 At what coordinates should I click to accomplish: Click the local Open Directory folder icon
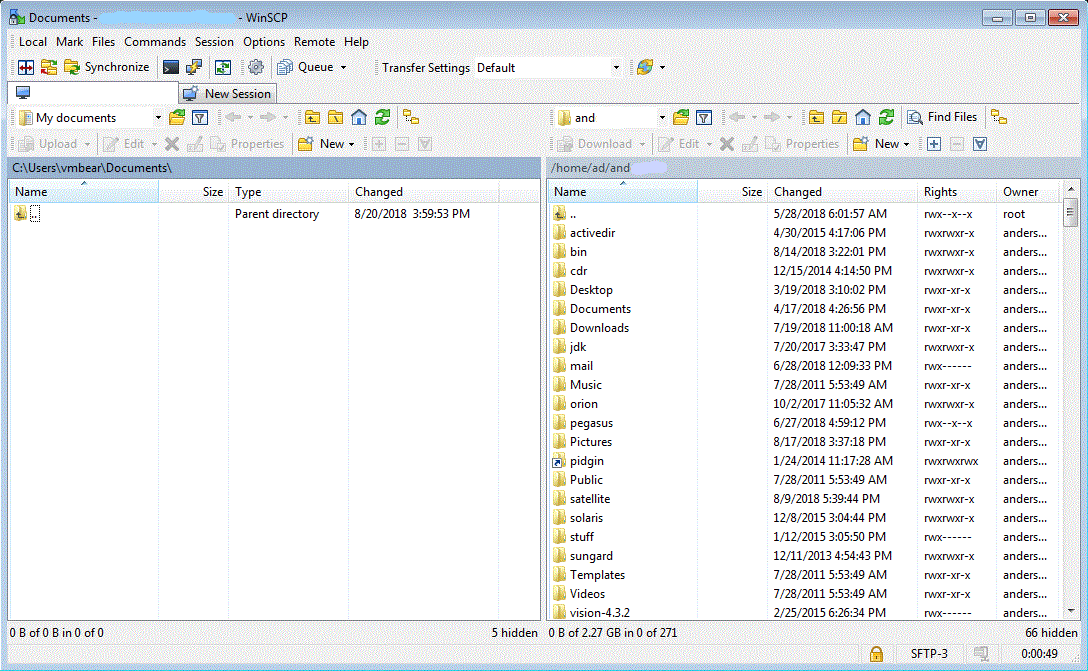click(x=177, y=117)
